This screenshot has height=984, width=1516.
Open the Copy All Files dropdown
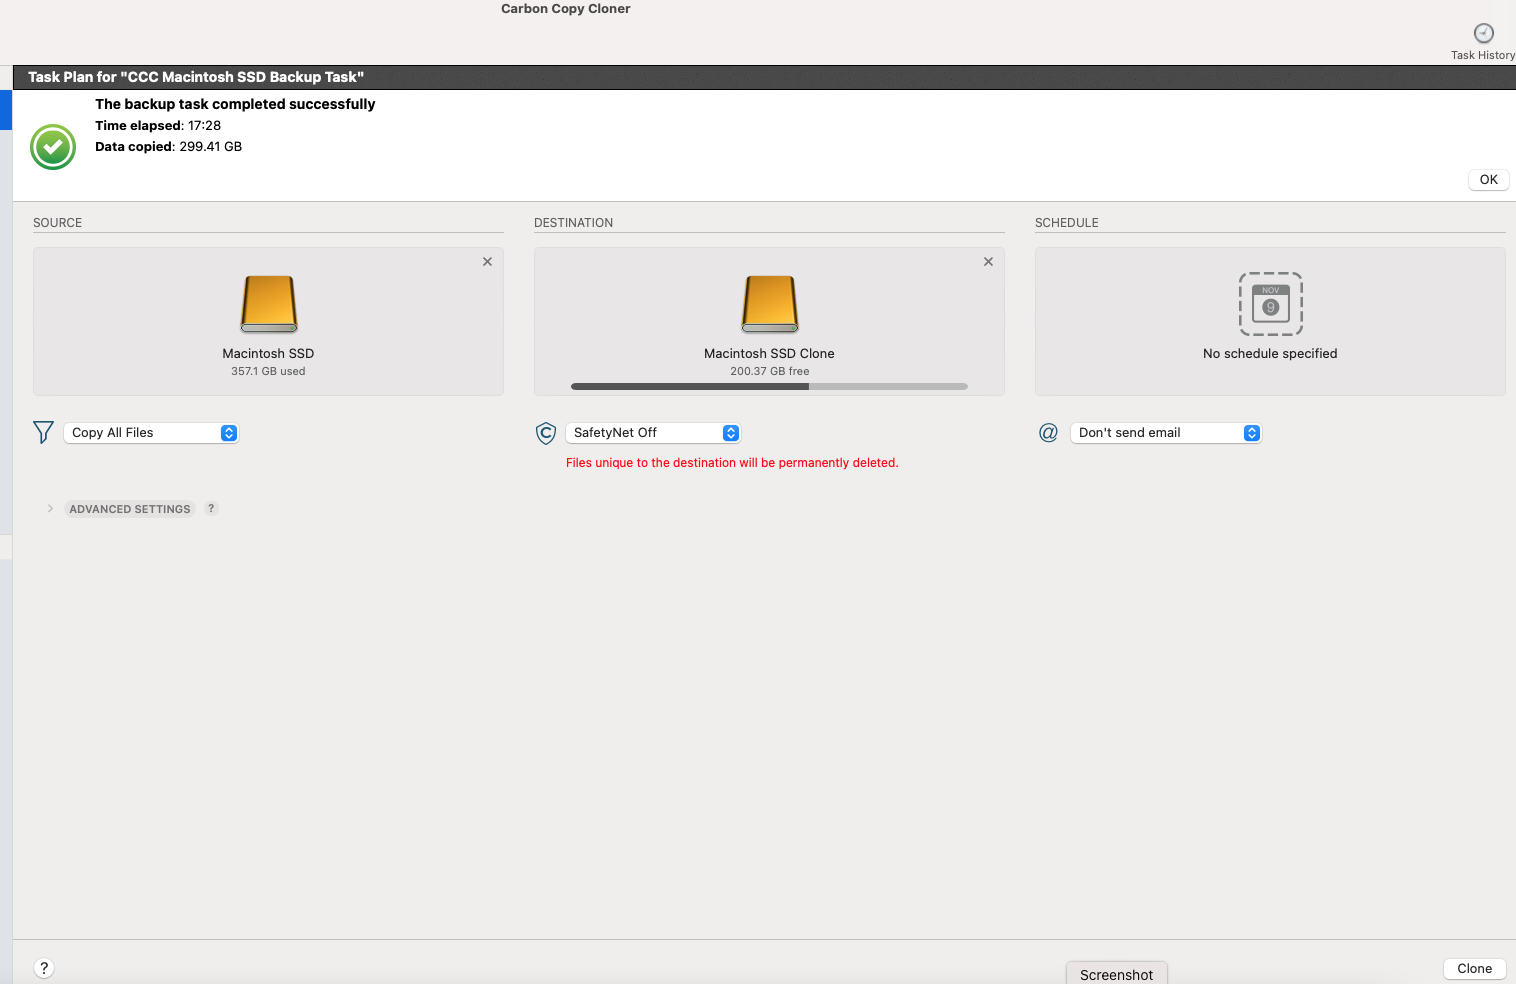point(151,433)
